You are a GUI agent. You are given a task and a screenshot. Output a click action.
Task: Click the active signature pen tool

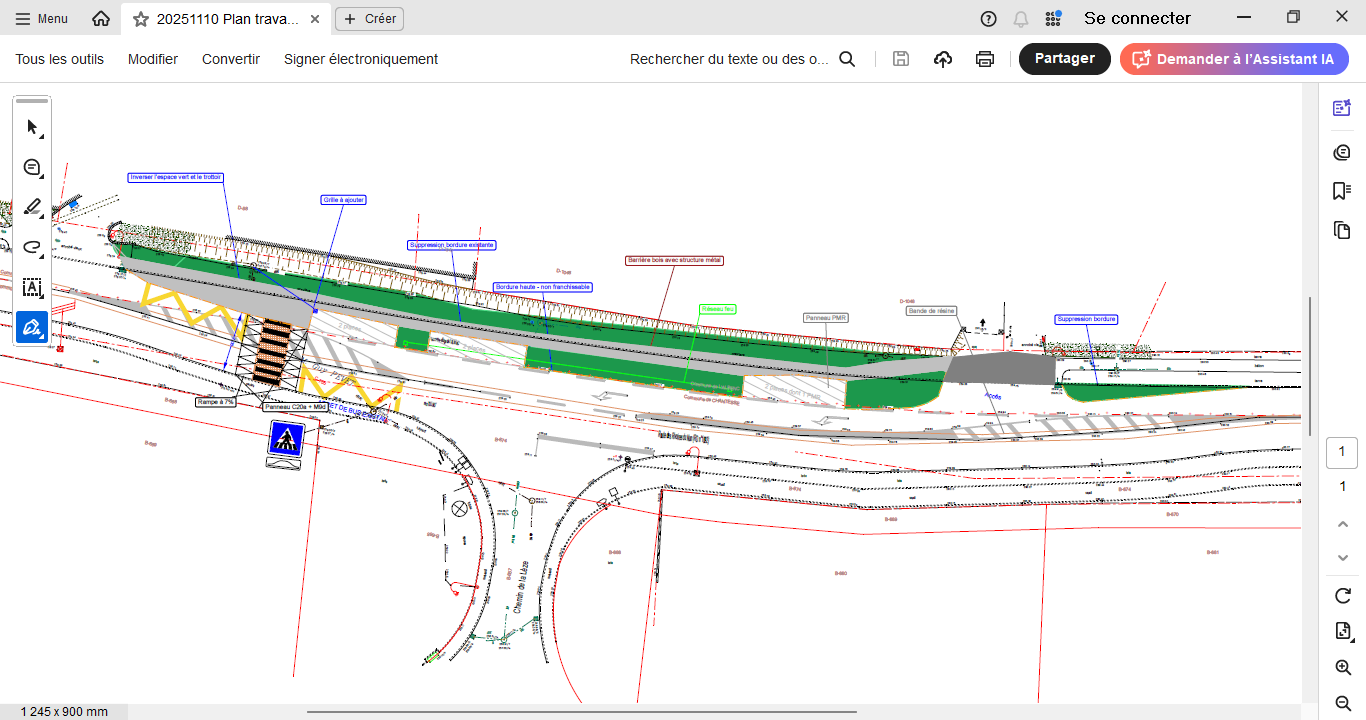click(x=32, y=327)
